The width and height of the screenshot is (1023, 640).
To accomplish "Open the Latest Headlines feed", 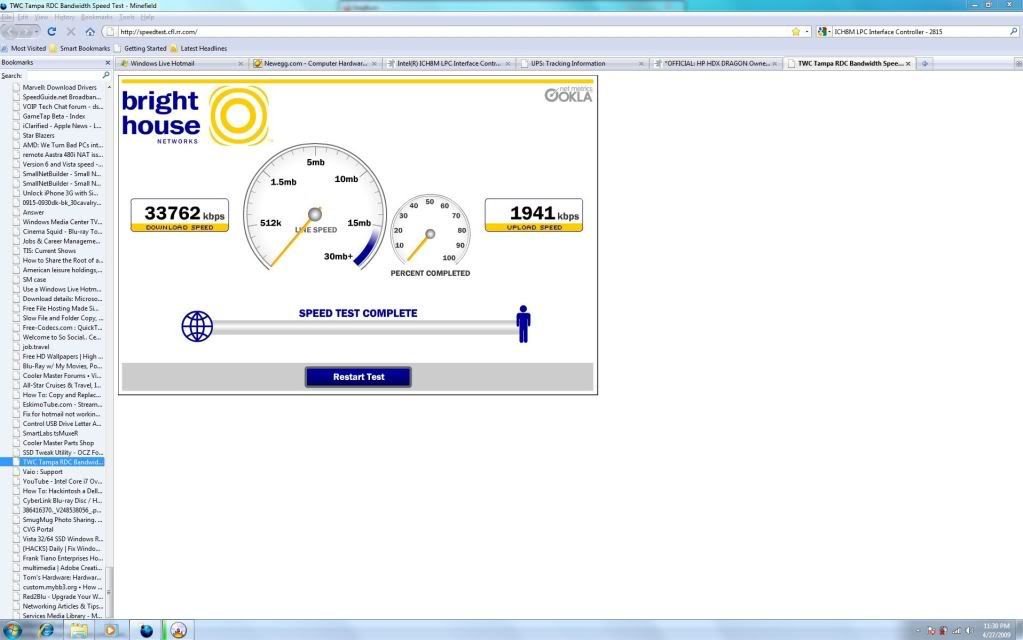I will coord(199,48).
